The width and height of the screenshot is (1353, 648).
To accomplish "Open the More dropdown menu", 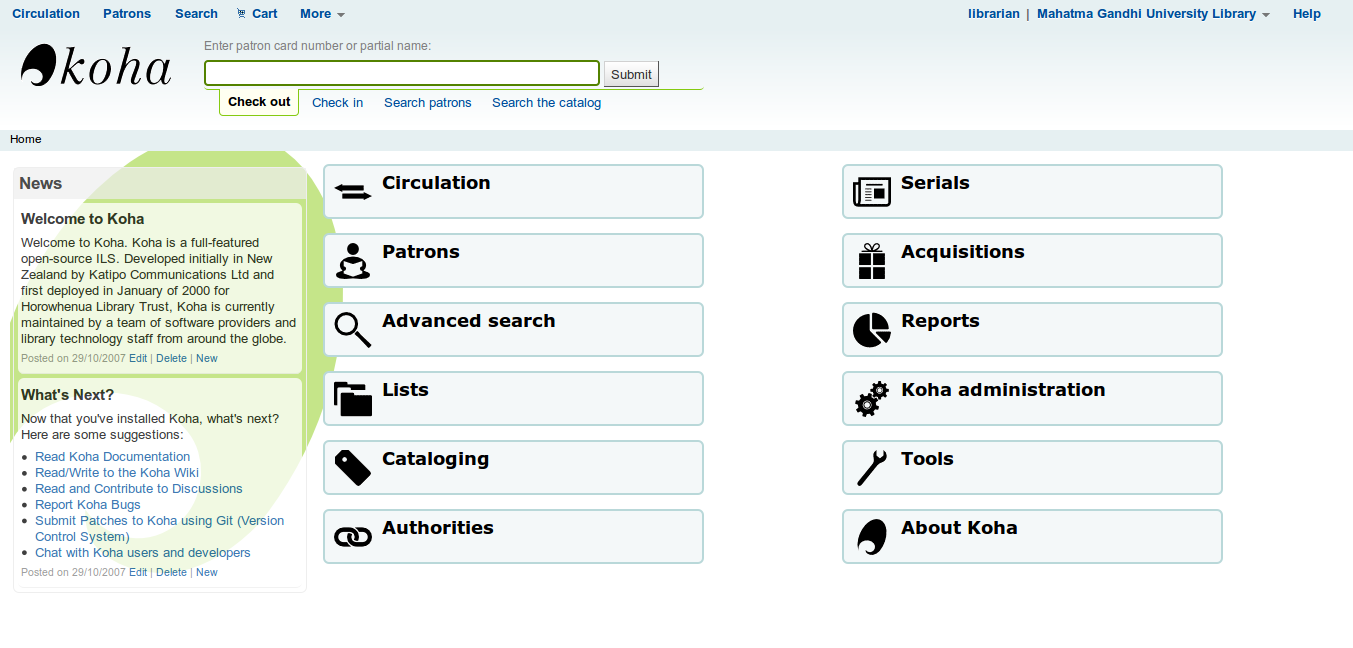I will click(322, 13).
